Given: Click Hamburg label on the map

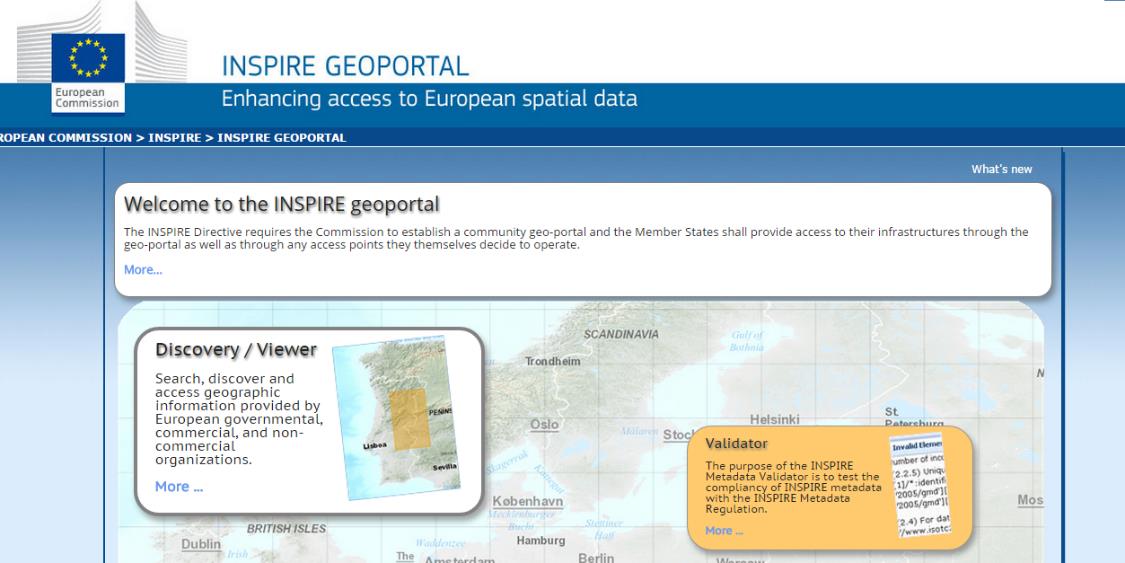Looking at the screenshot, I should (541, 541).
